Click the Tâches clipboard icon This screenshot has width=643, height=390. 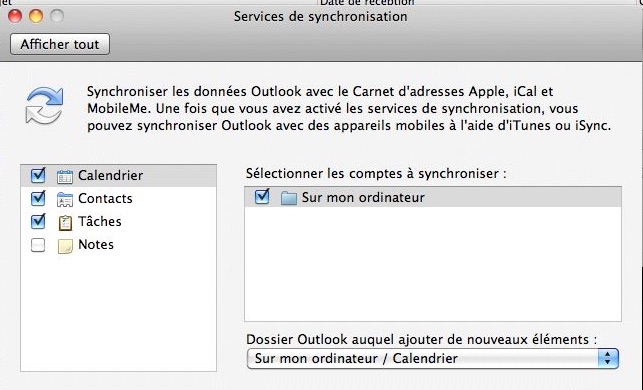pyautogui.click(x=65, y=222)
